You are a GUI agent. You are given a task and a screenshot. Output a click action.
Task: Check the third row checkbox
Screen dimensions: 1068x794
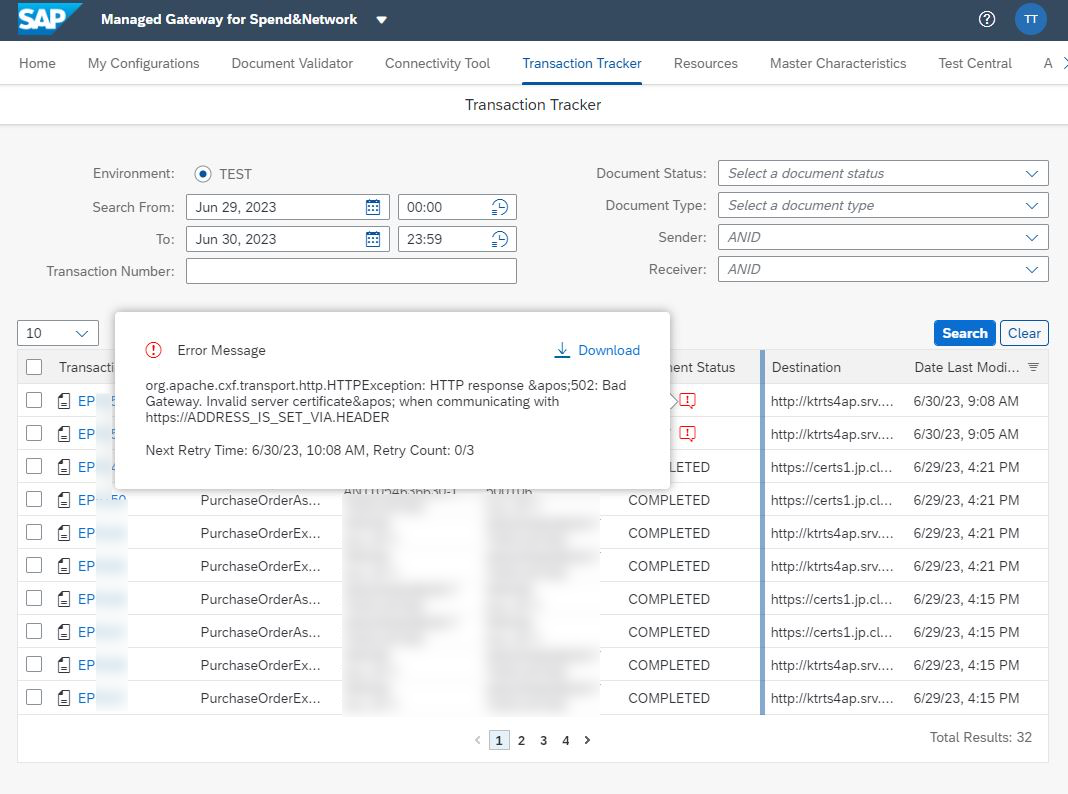click(33, 466)
